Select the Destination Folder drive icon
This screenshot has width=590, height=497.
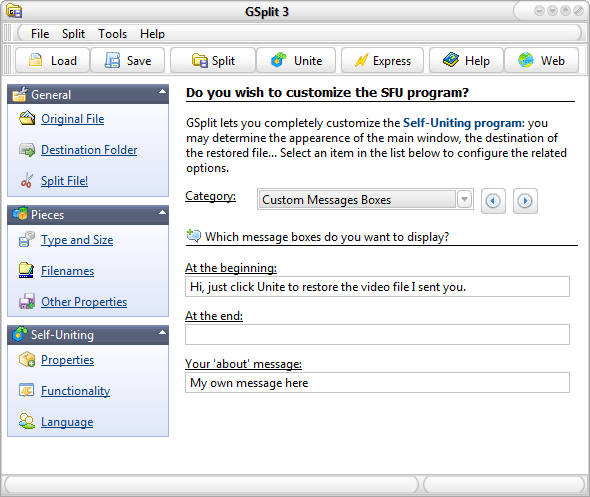pos(27,150)
